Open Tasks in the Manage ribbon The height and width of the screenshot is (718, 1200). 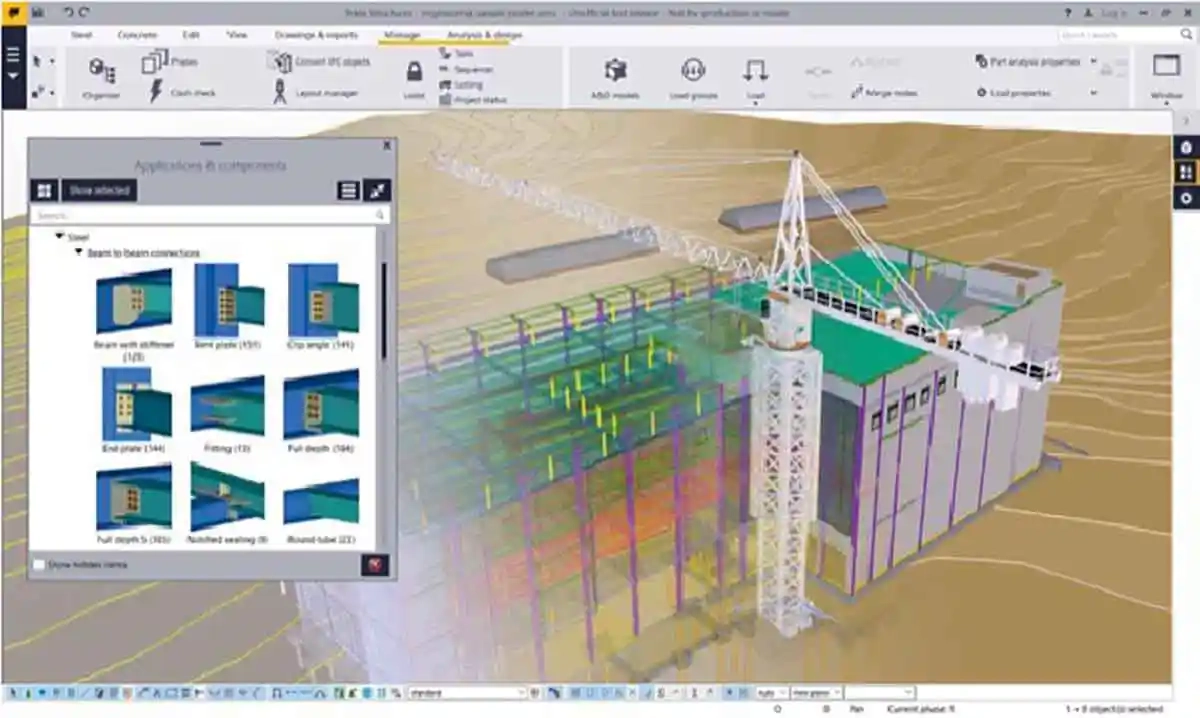coord(456,54)
